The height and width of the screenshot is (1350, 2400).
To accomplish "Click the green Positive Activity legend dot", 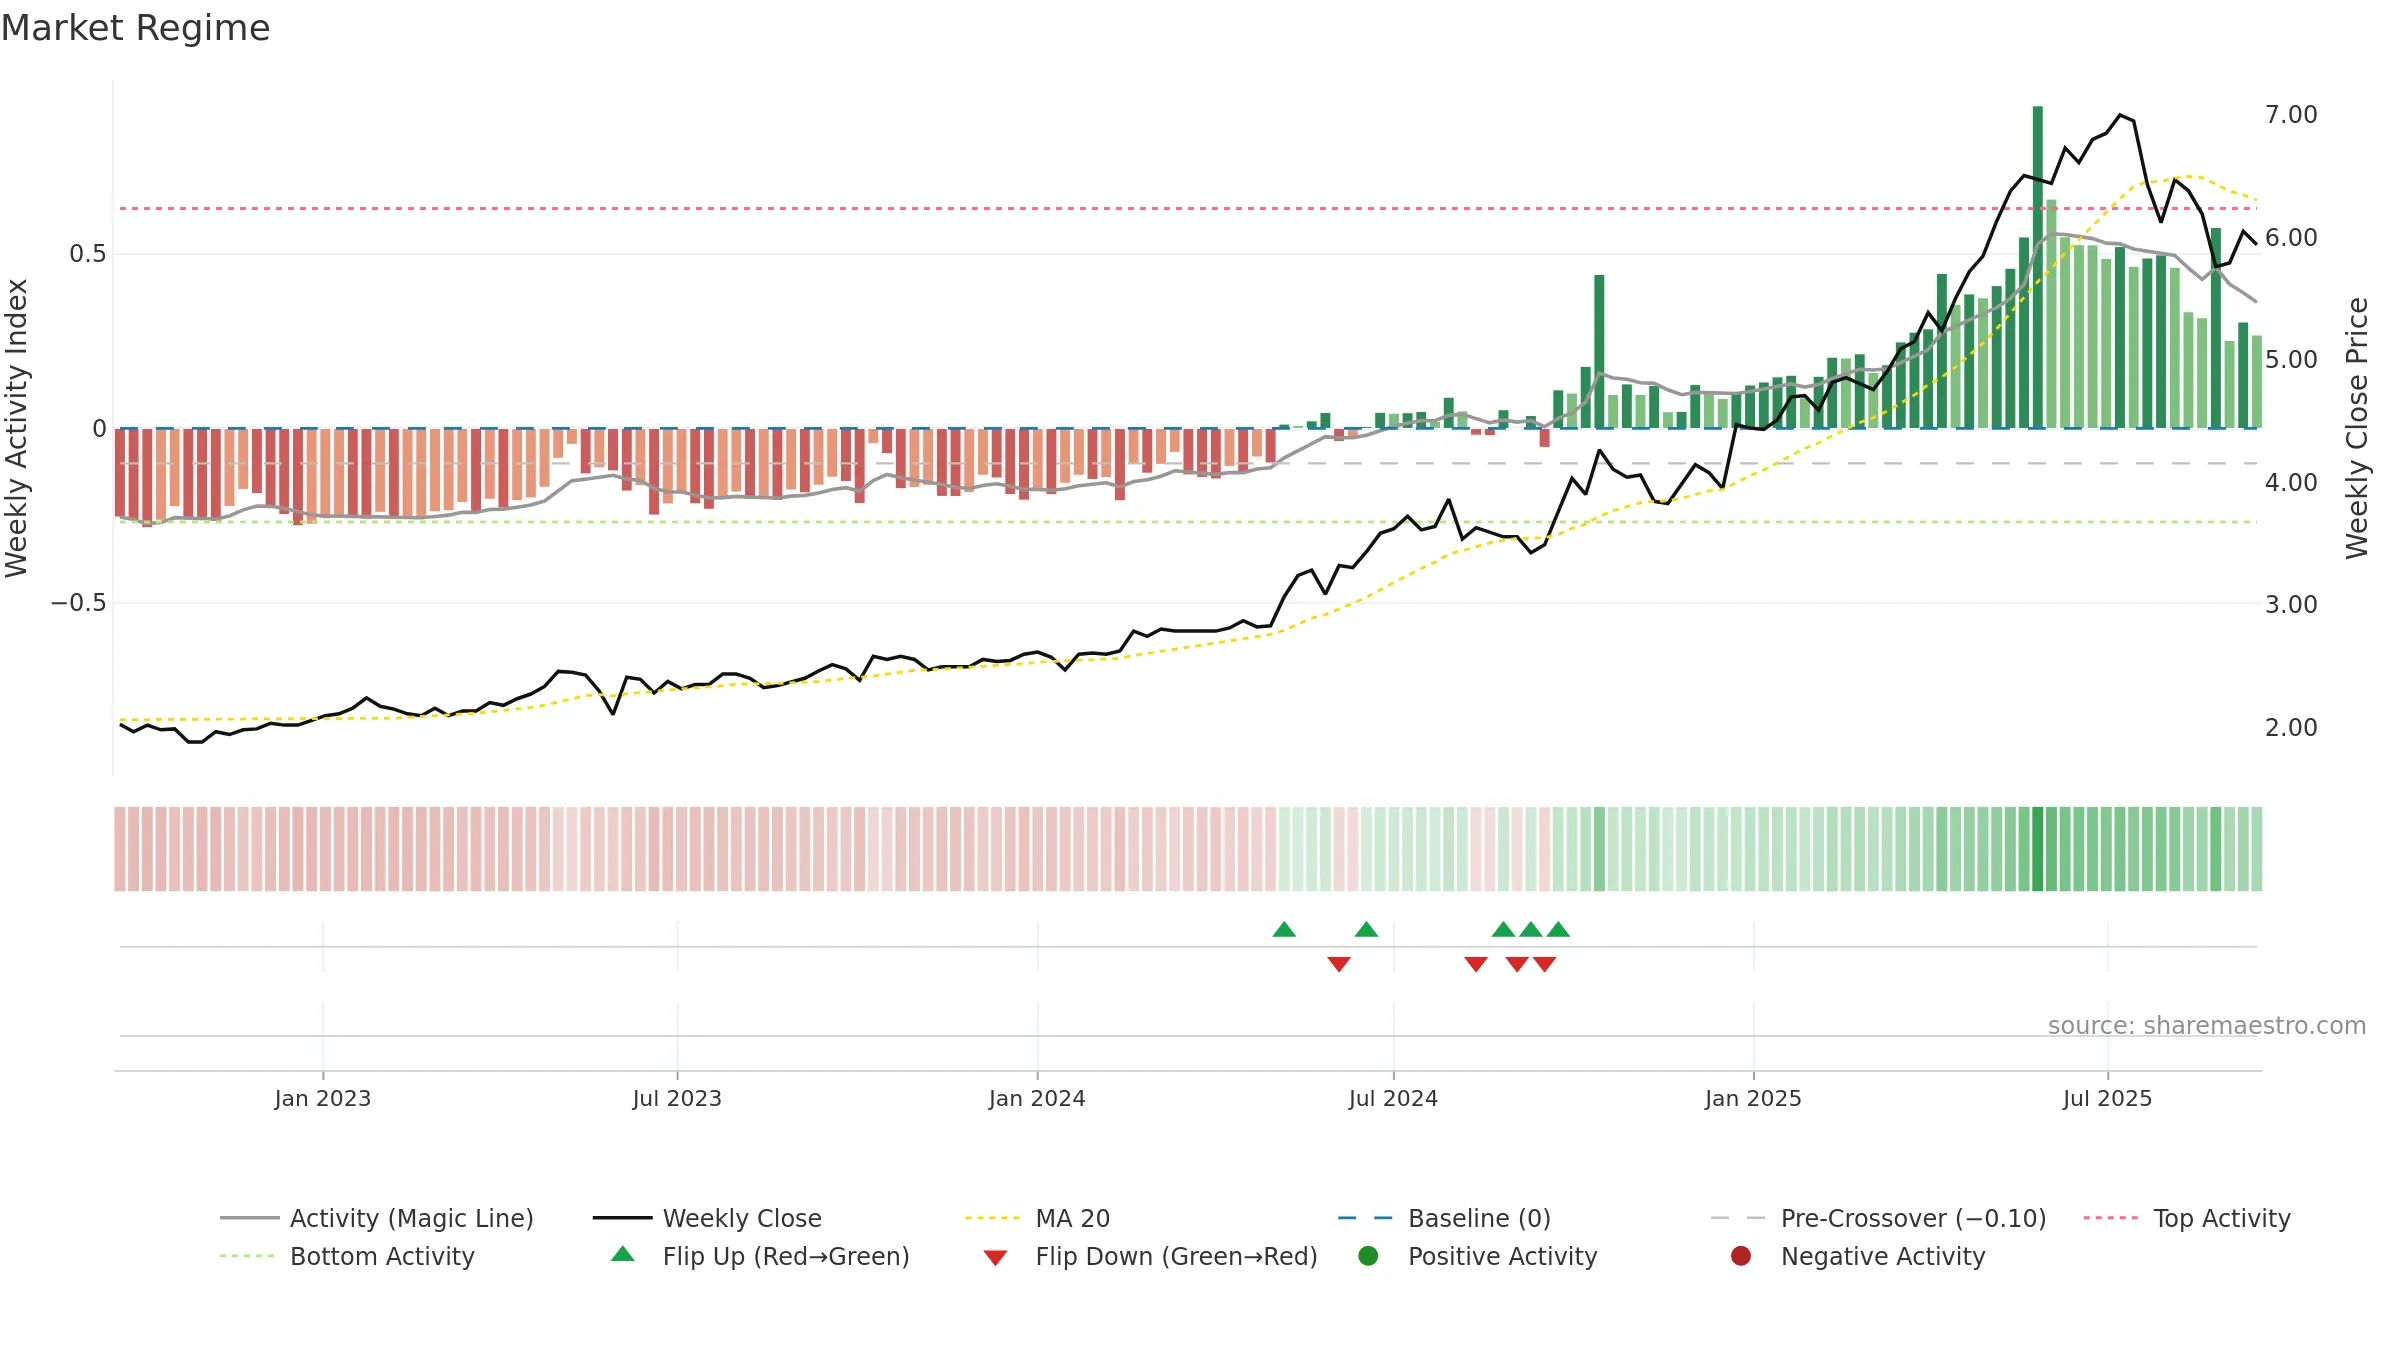I will click(1368, 1256).
